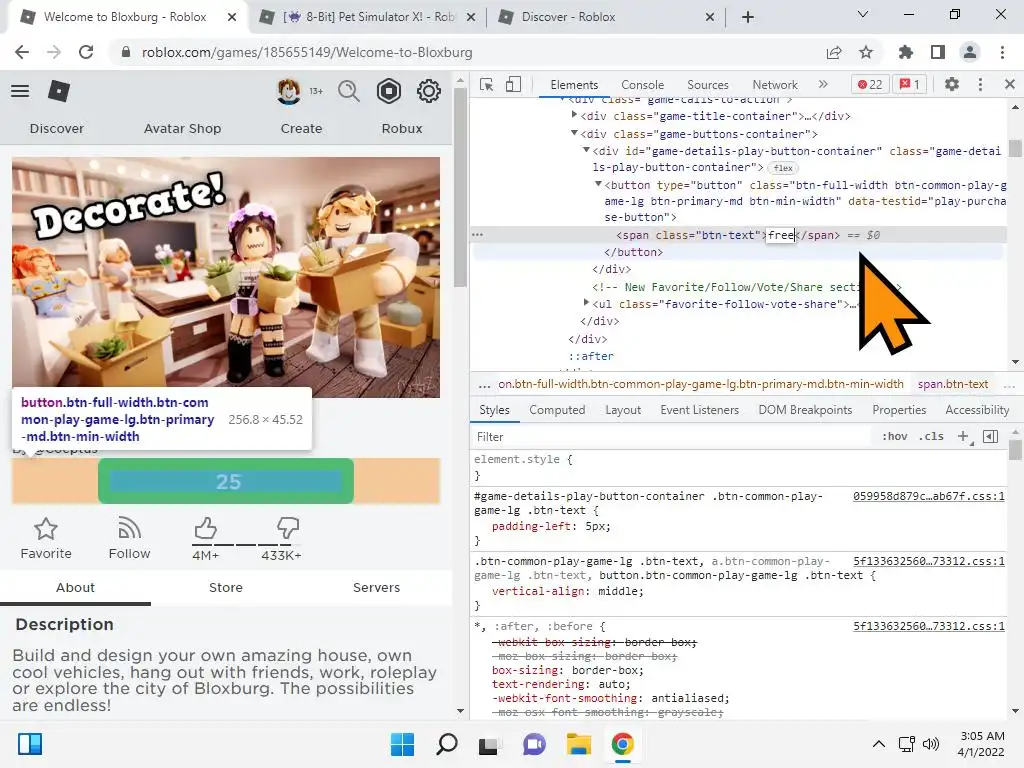Activate DevTools inspect element picker
The width and height of the screenshot is (1024, 768).
coord(487,84)
